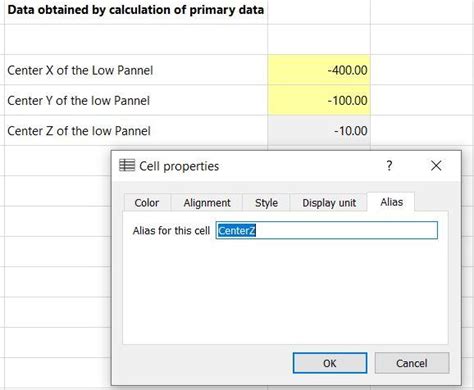Click the Alias for this cell field
The width and height of the screenshot is (474, 390).
click(327, 230)
